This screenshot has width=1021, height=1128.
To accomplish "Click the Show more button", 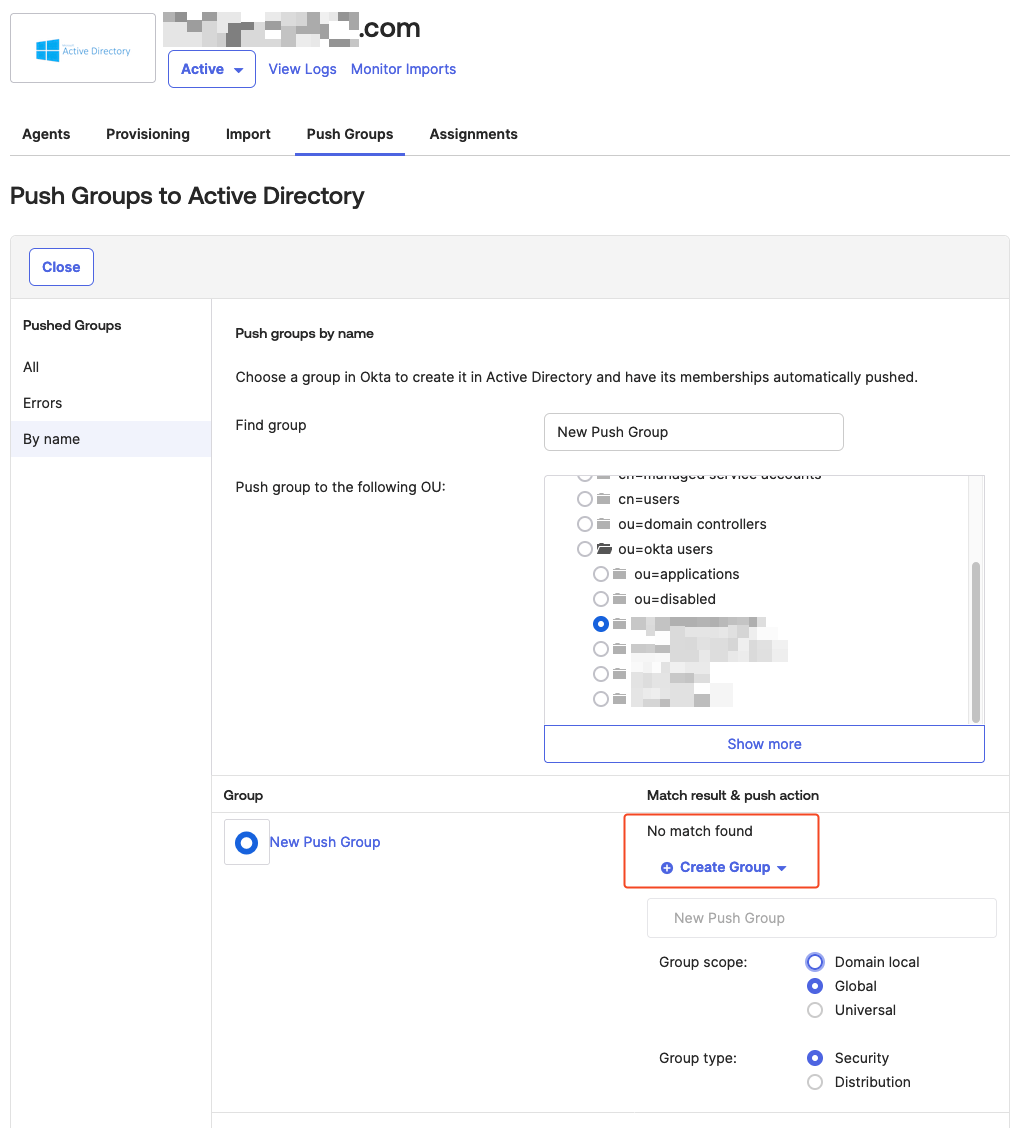I will (764, 745).
